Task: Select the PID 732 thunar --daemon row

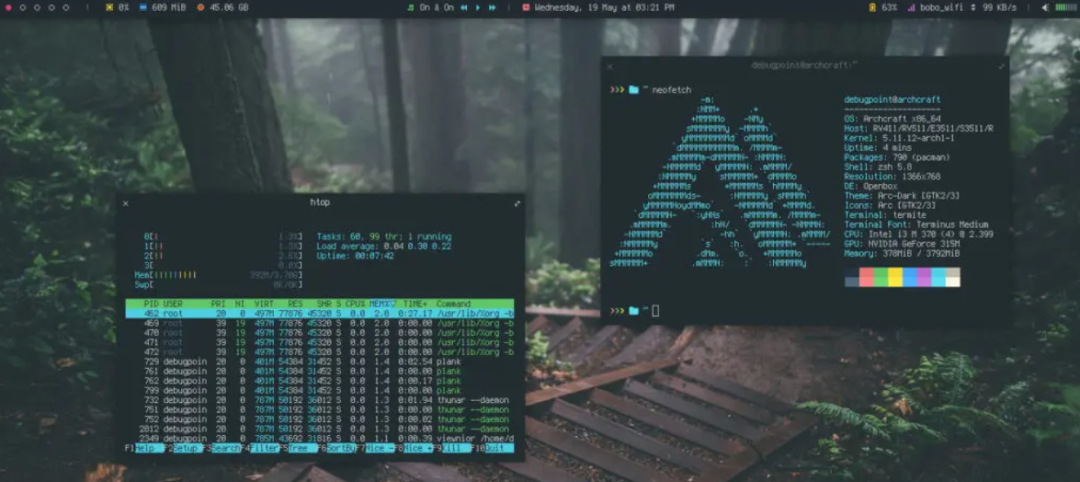Action: coord(320,400)
